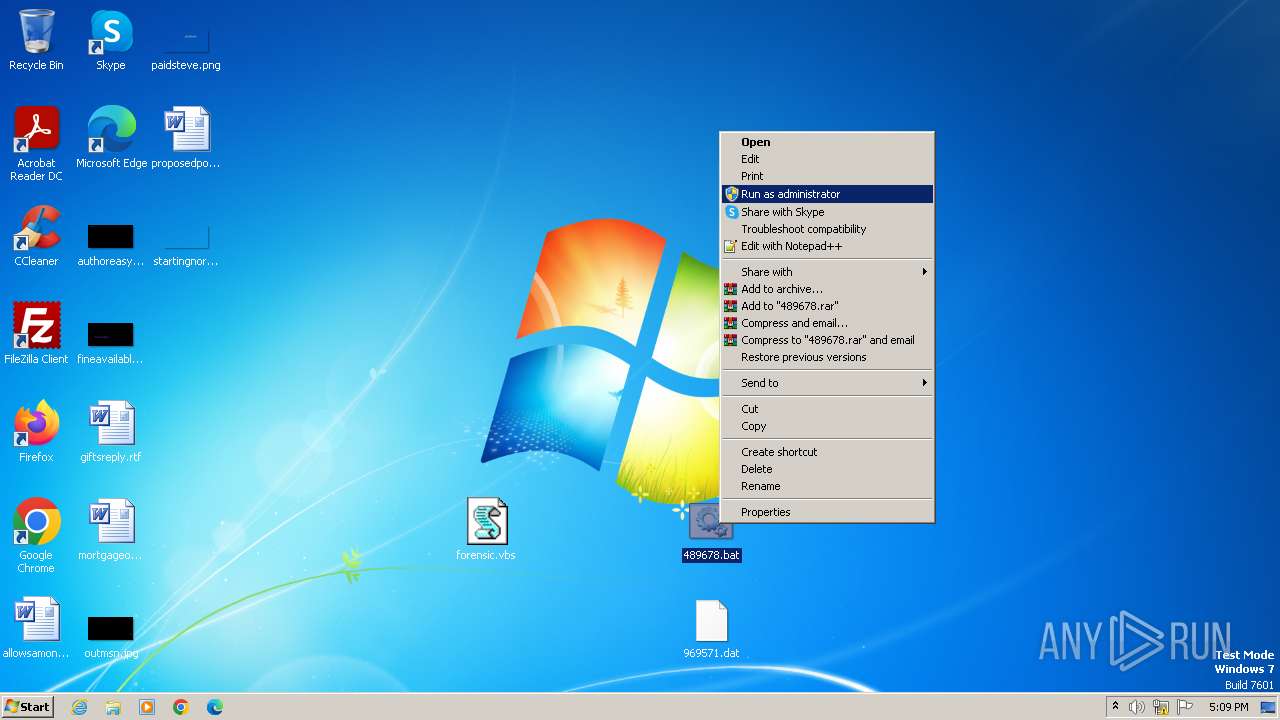Choose Run as administrator
Image resolution: width=1280 pixels, height=720 pixels.
pyautogui.click(x=827, y=194)
